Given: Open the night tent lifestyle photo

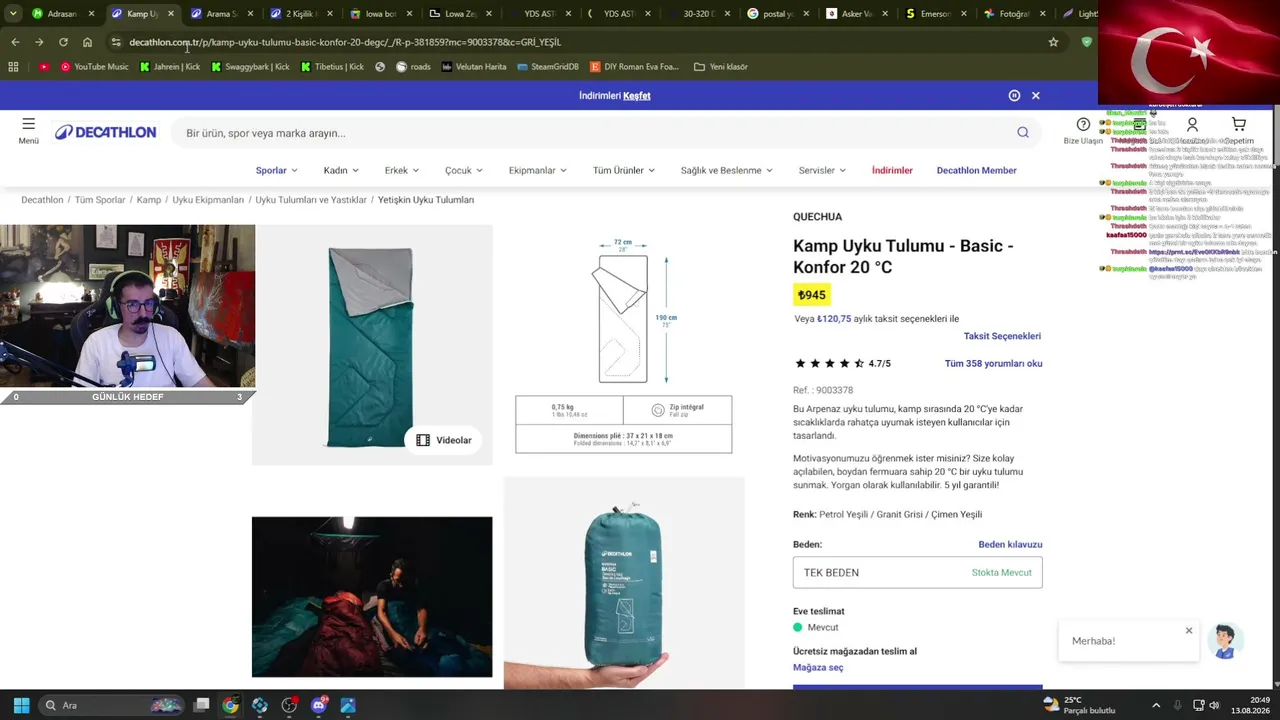Looking at the screenshot, I should [372, 597].
